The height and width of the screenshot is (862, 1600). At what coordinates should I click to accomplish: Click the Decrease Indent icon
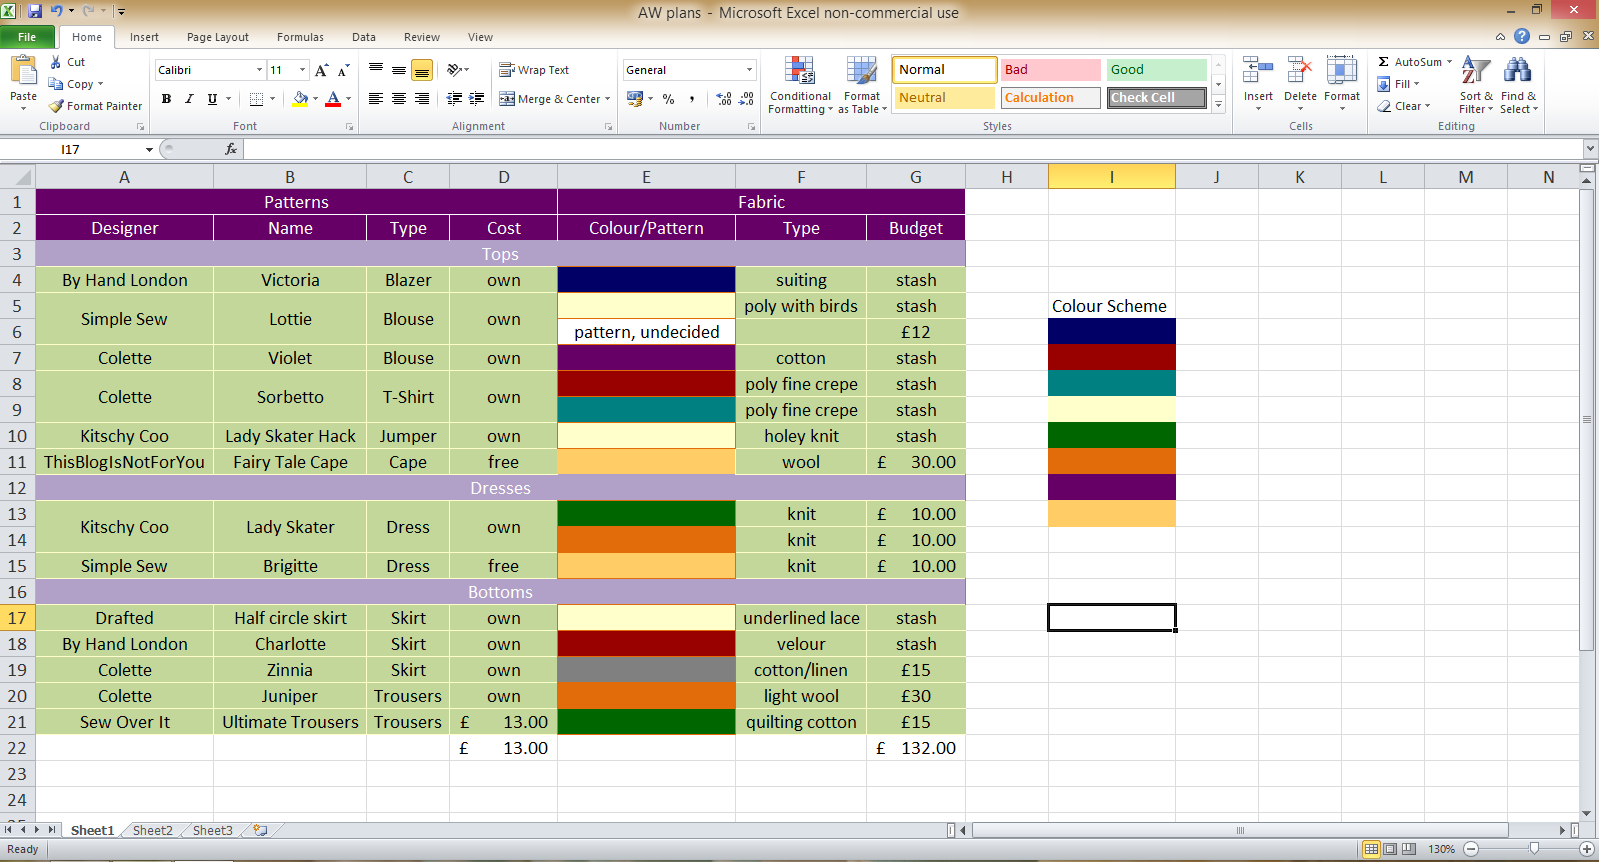click(x=454, y=99)
